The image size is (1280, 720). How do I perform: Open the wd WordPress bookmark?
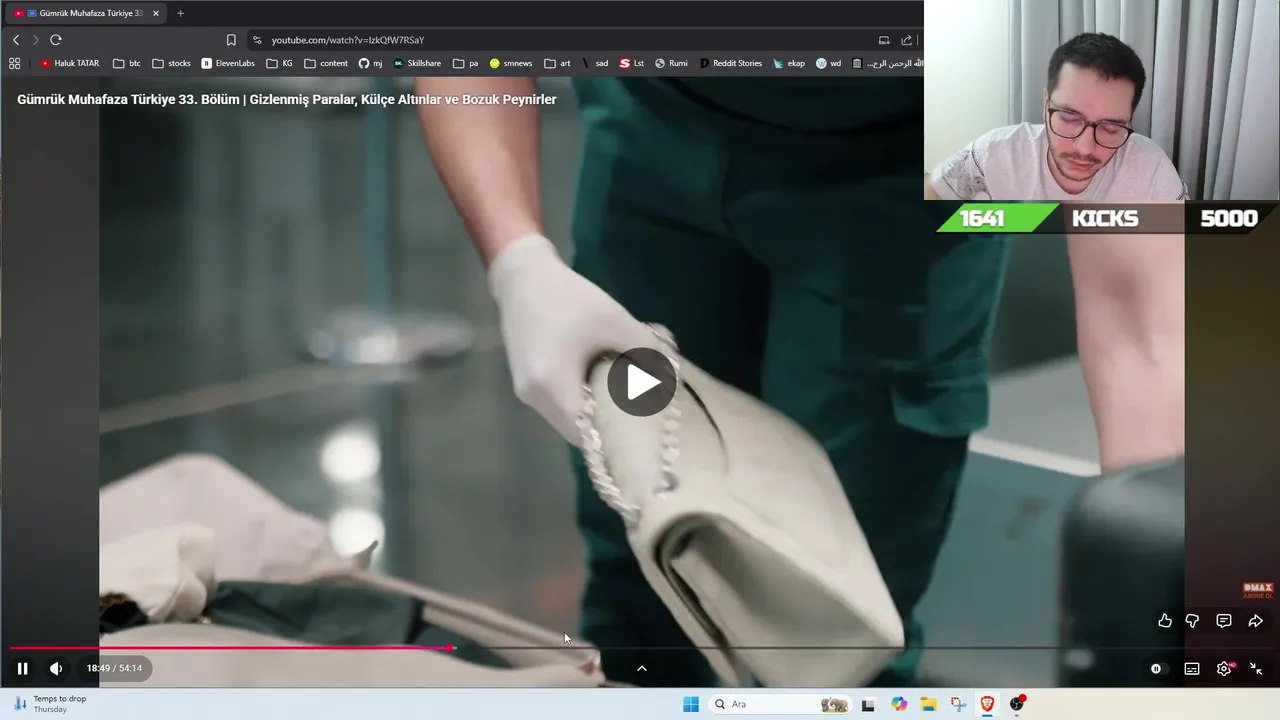click(829, 63)
